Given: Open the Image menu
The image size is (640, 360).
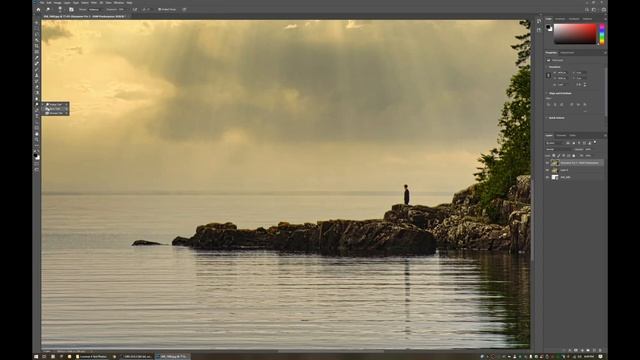Looking at the screenshot, I should [x=58, y=2].
